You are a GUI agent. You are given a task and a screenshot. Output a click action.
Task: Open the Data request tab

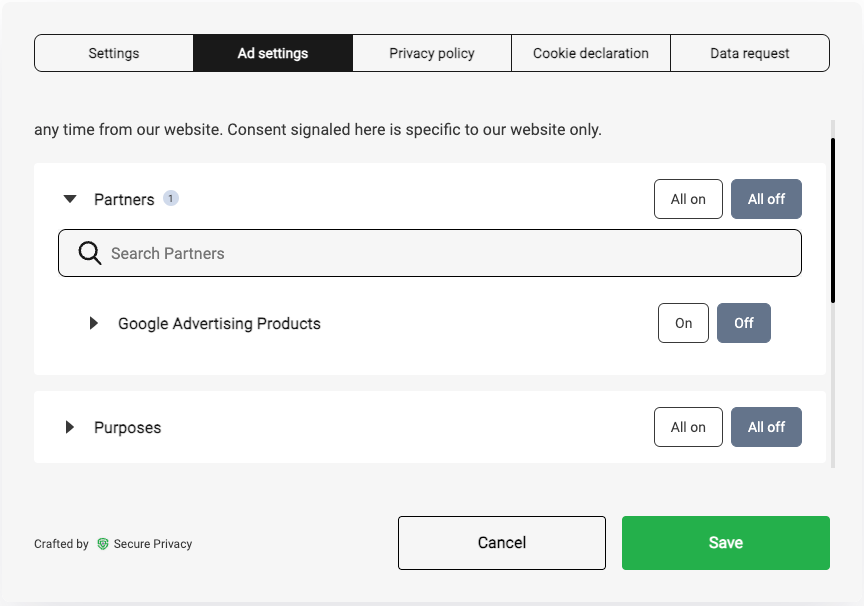pos(749,52)
